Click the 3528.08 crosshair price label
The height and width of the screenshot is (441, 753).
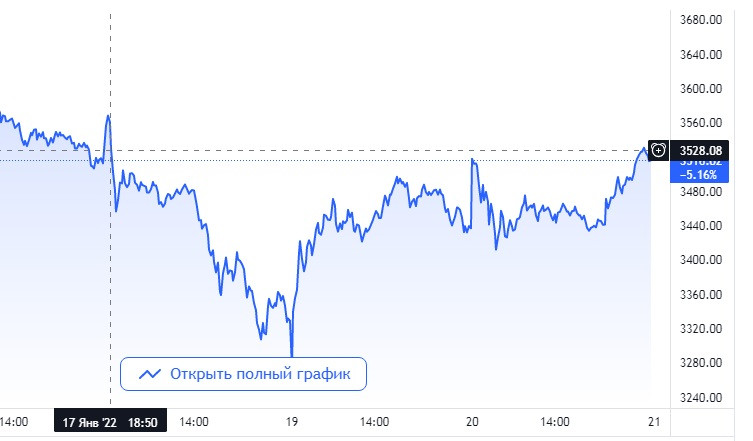click(x=700, y=151)
